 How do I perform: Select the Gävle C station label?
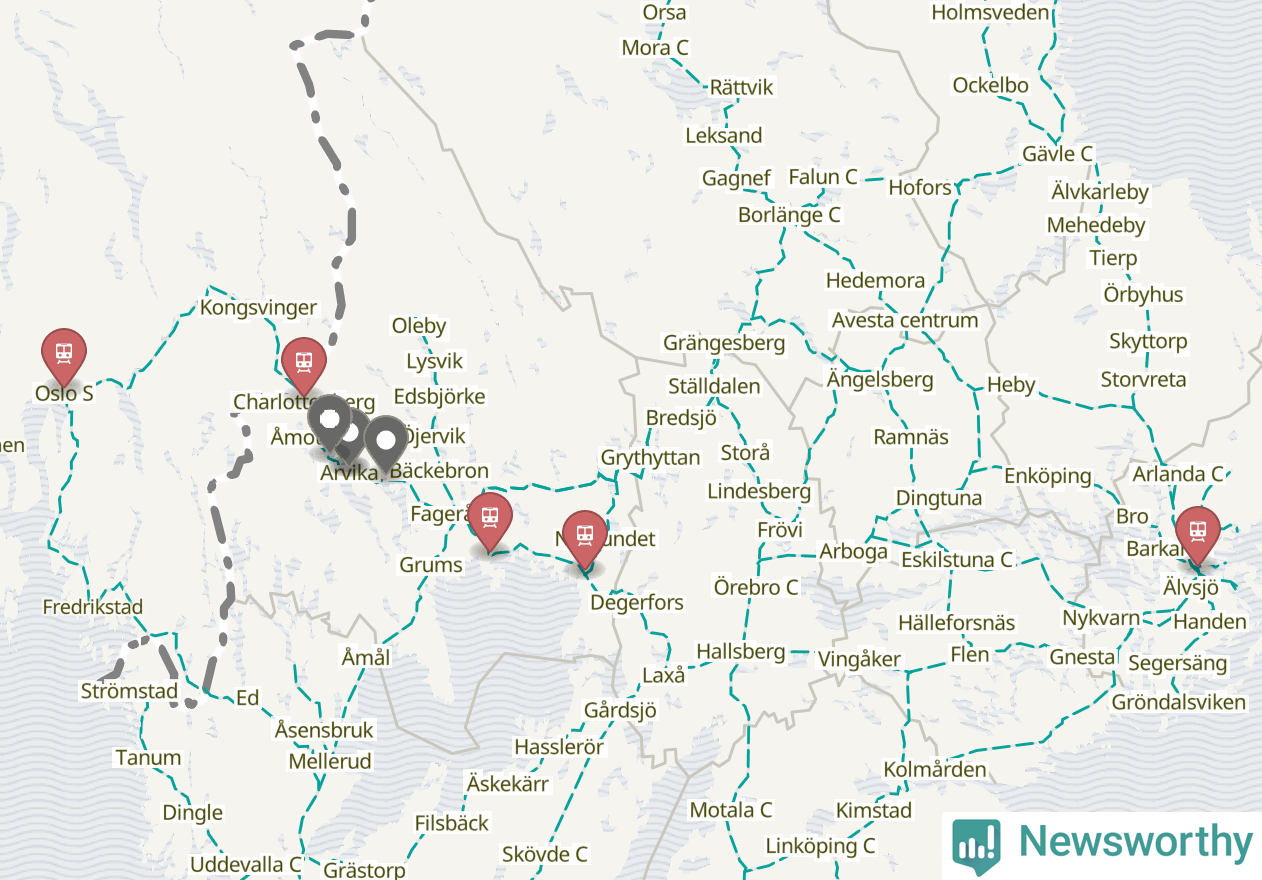(1057, 154)
